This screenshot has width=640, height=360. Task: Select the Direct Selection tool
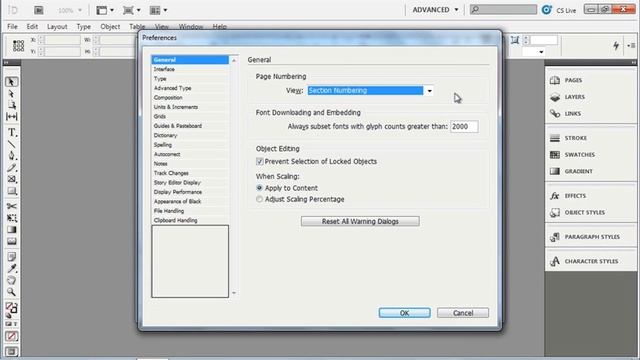click(11, 94)
